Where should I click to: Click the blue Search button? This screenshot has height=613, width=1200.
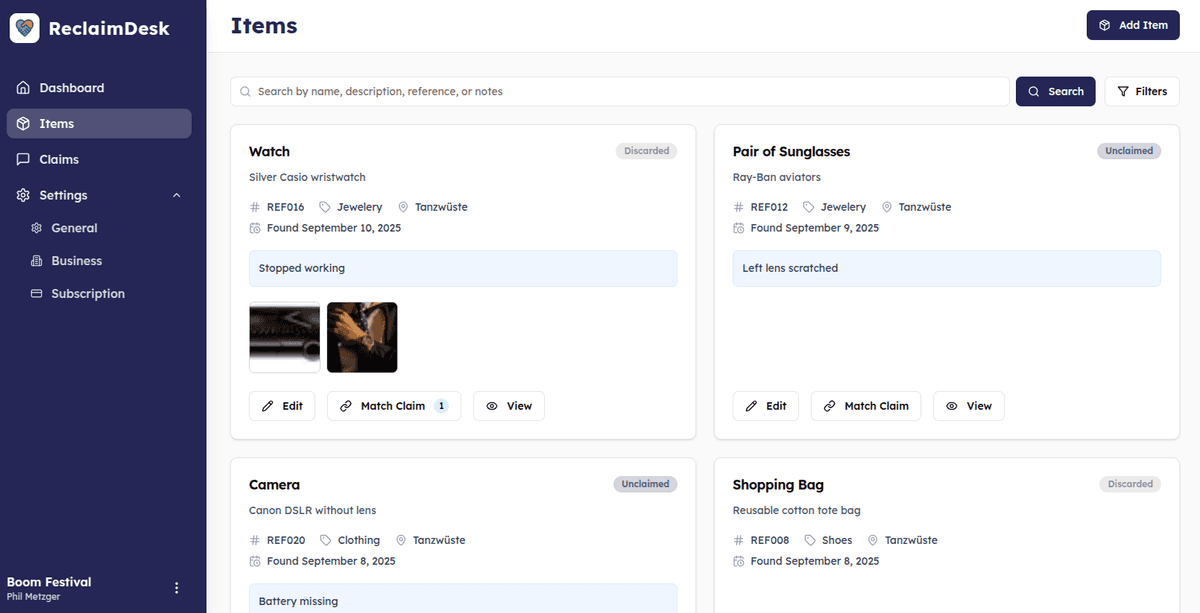point(1056,91)
